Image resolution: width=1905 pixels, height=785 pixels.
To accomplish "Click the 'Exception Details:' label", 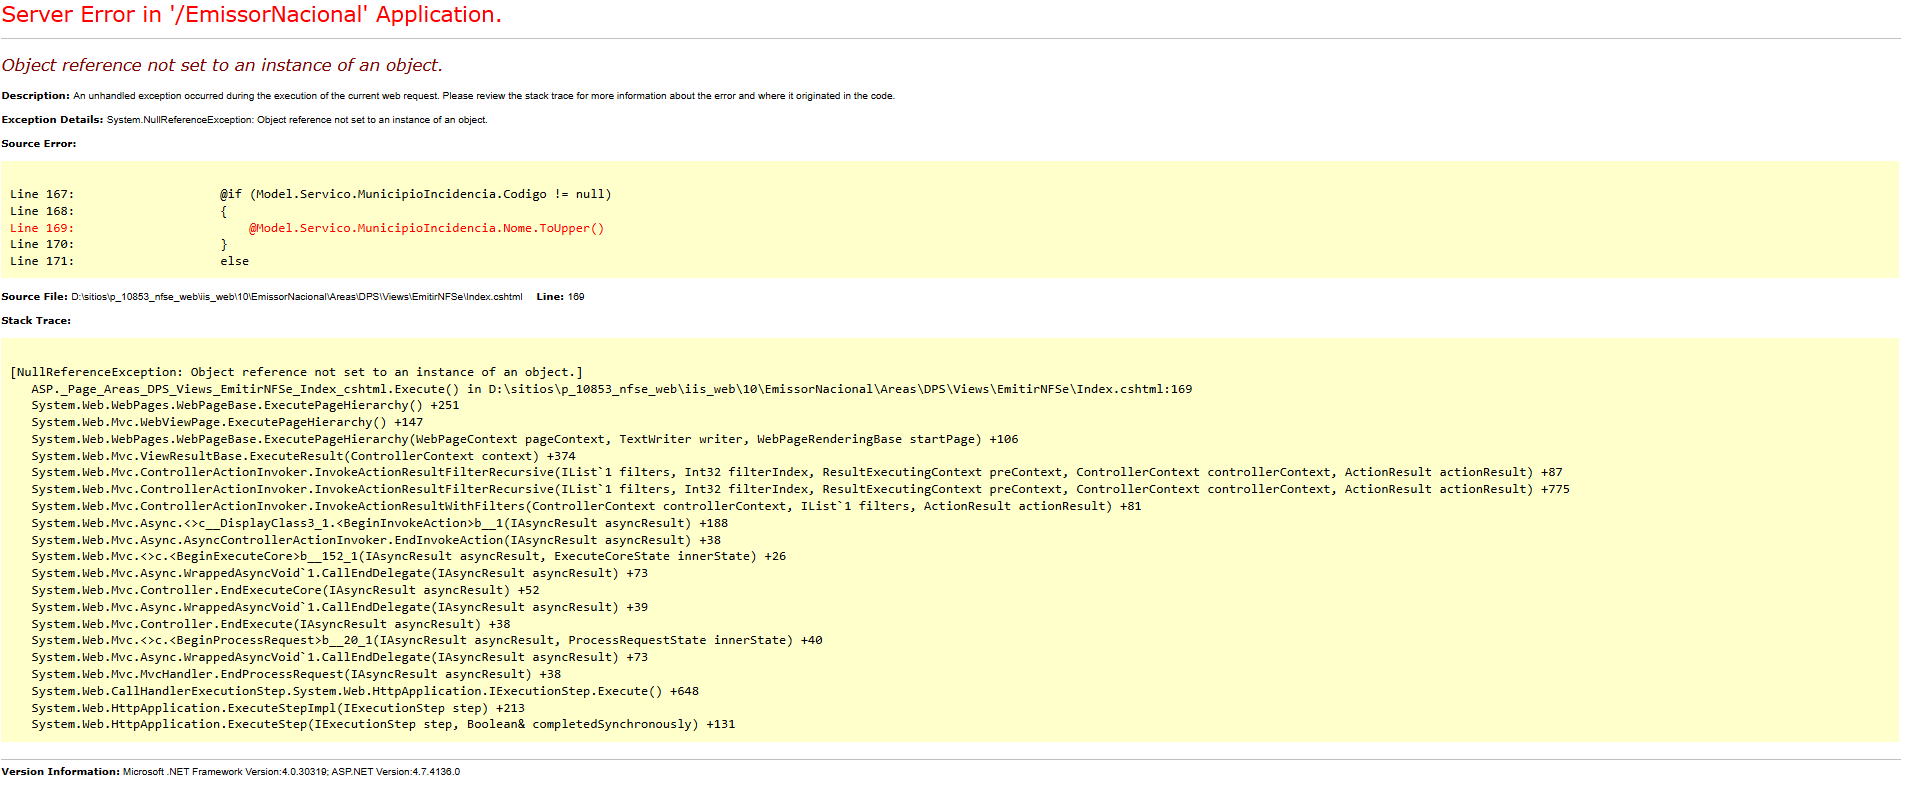I will pyautogui.click(x=52, y=120).
